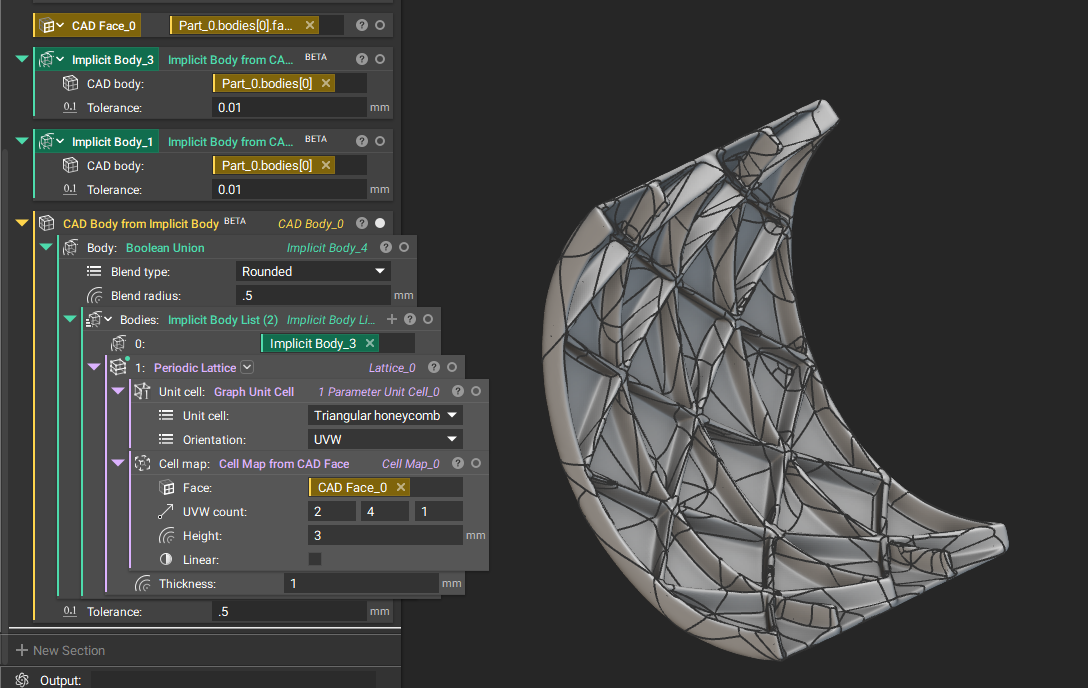Toggle visibility circle of Lattice_0
Viewport: 1088px width, 688px height.
coord(452,367)
